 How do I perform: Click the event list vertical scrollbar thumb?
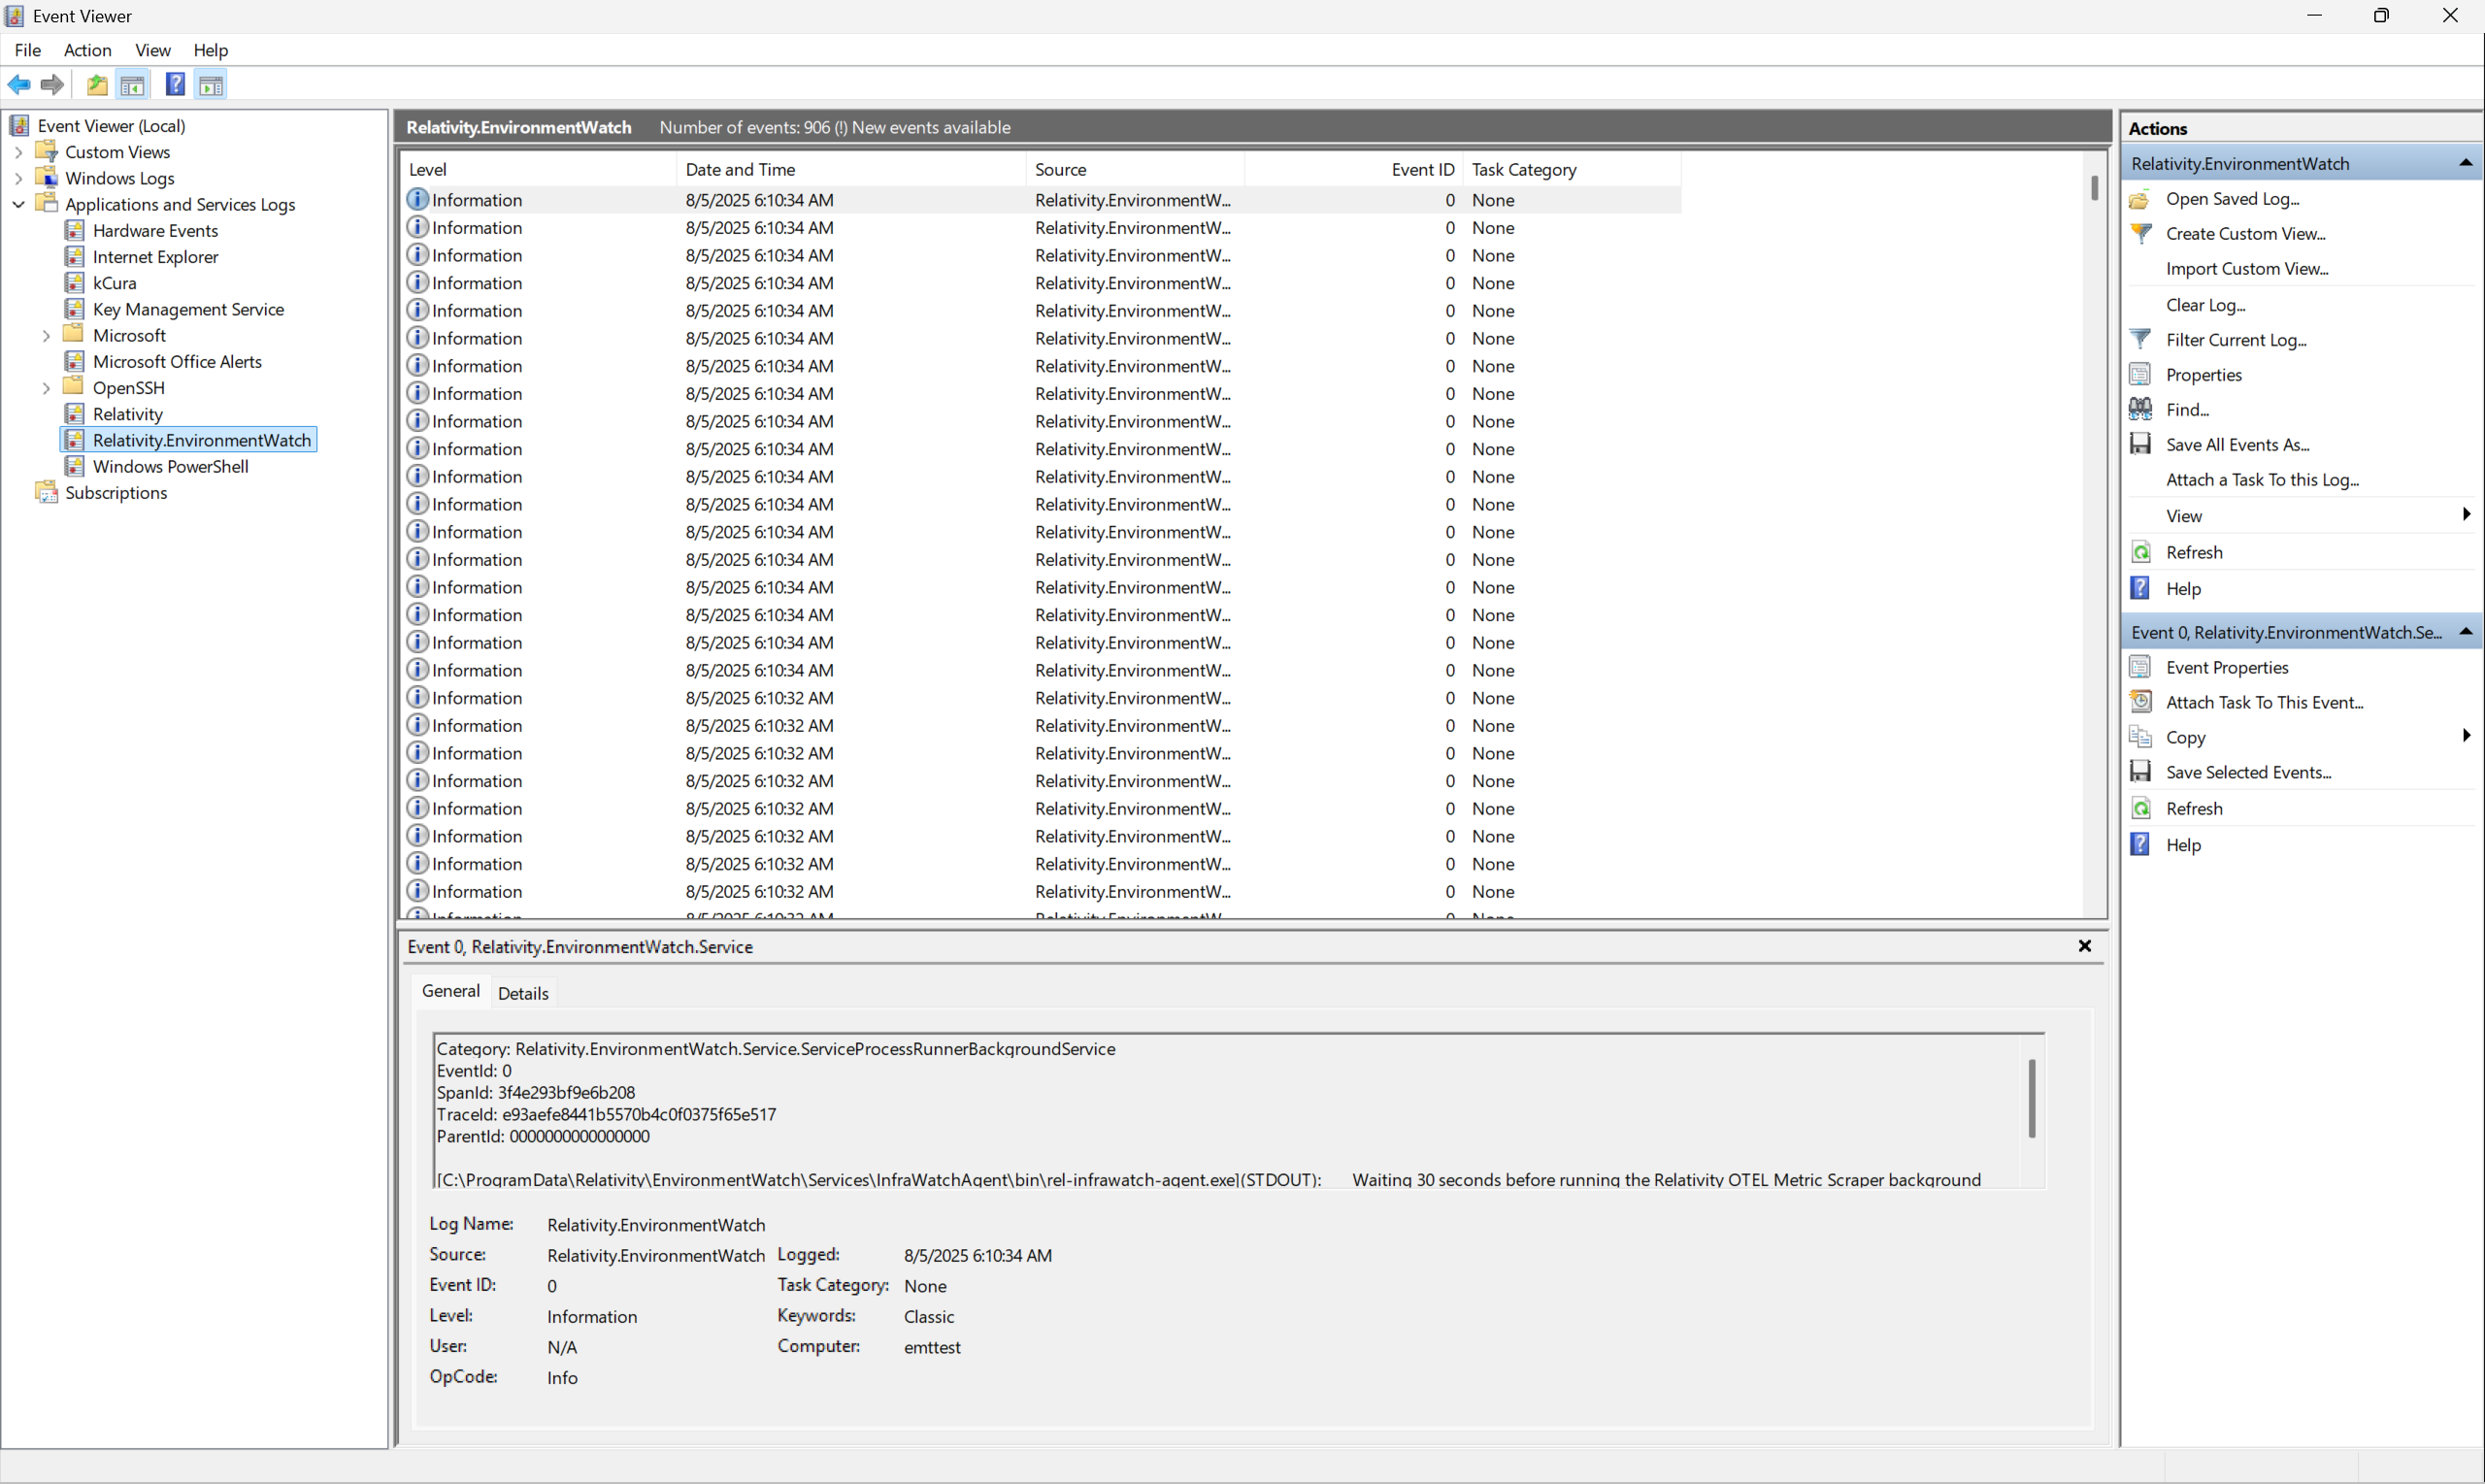coord(2094,188)
